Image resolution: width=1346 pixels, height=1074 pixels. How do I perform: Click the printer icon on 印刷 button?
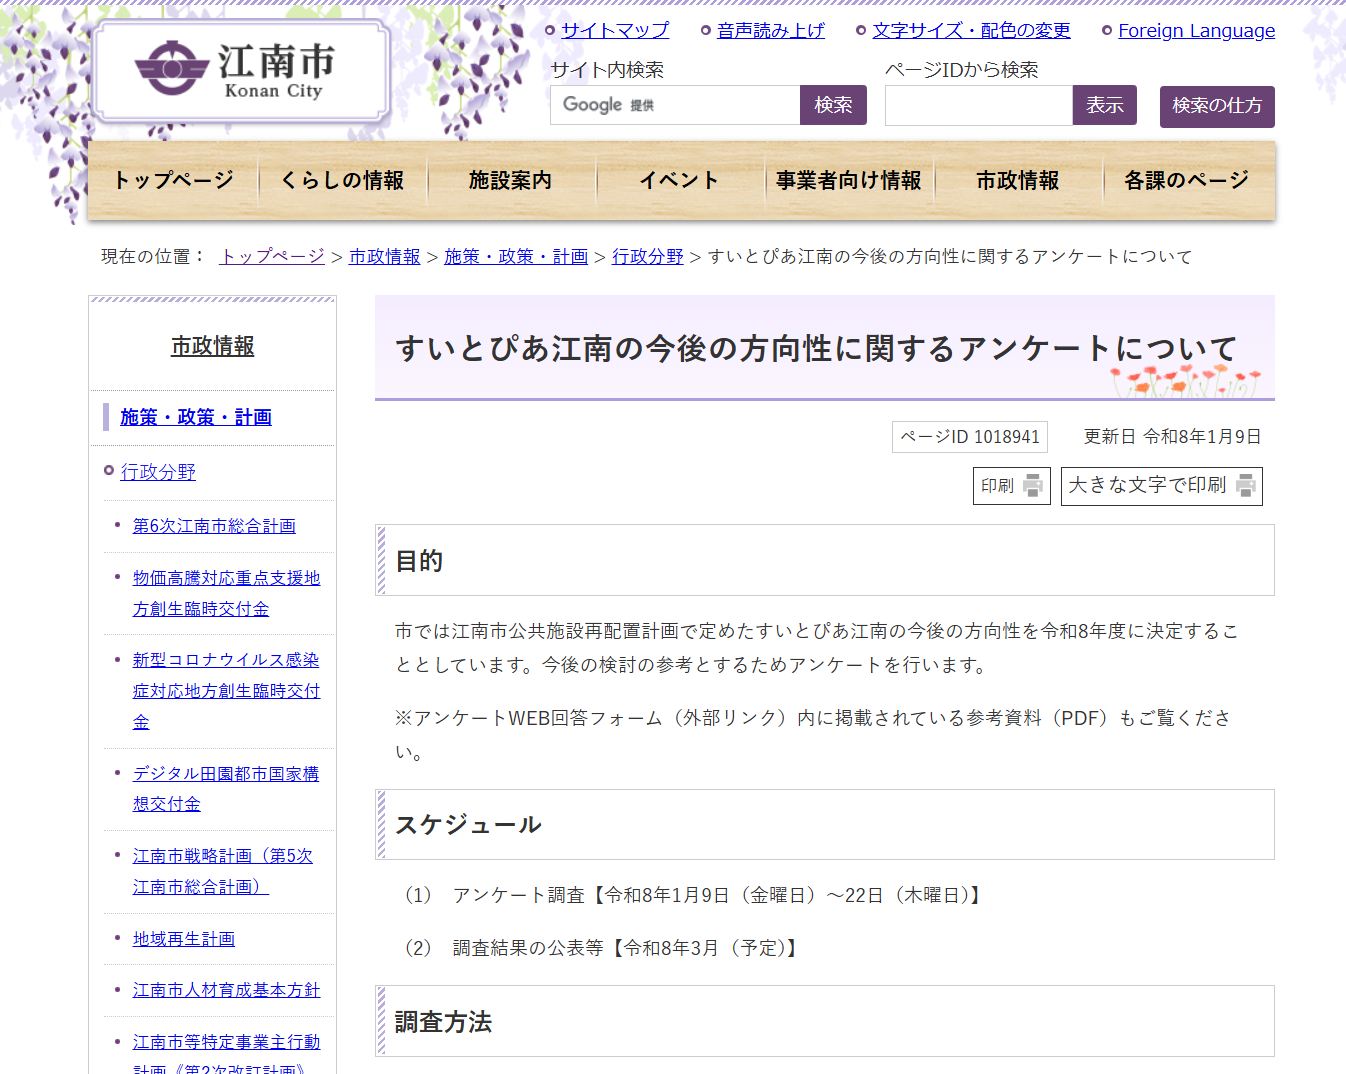[x=1033, y=486]
